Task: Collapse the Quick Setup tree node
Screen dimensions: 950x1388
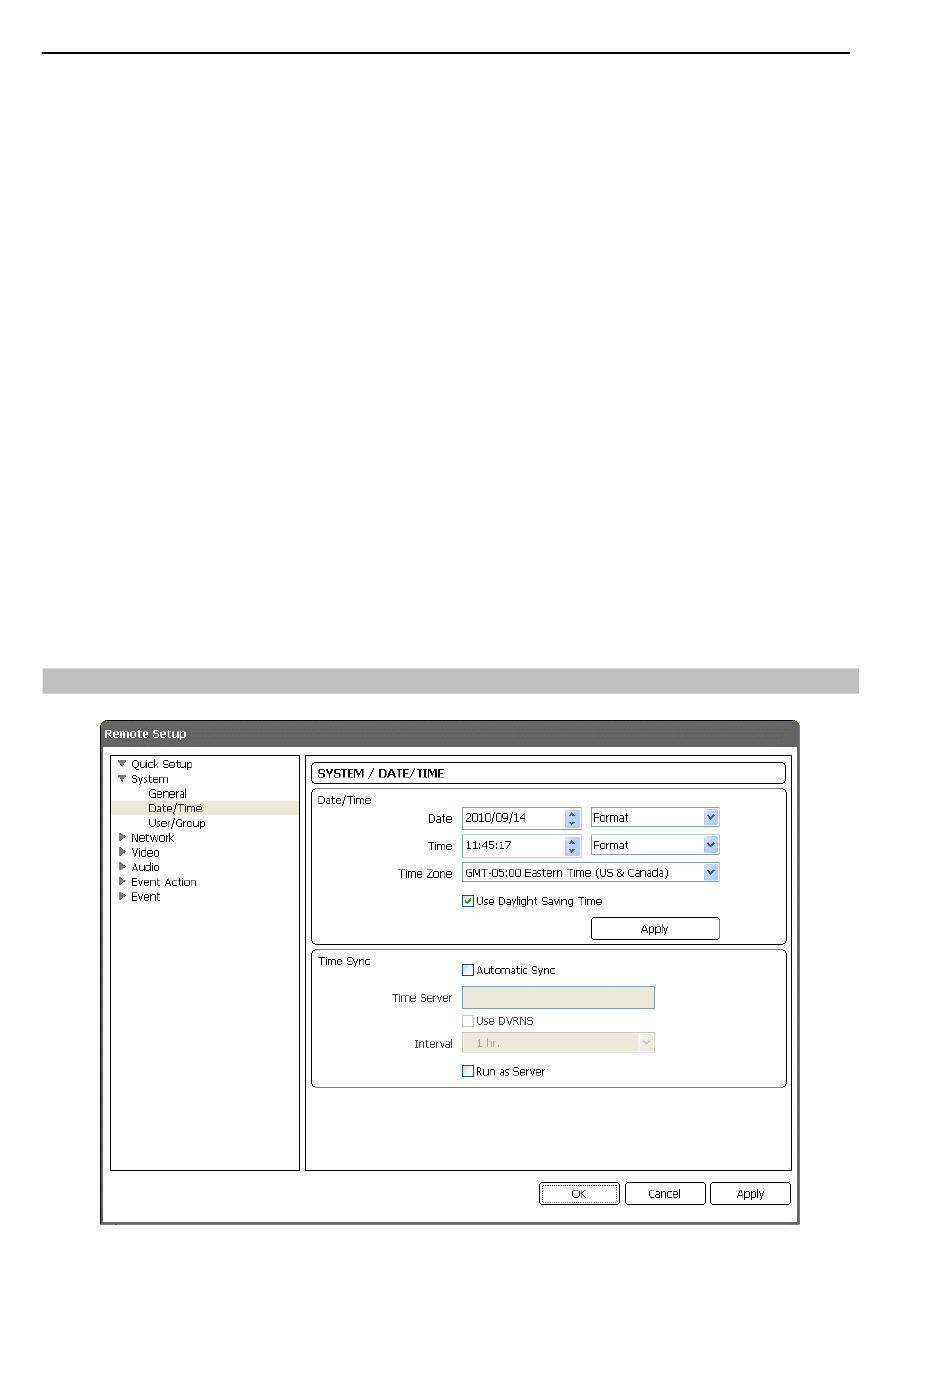Action: pos(122,764)
